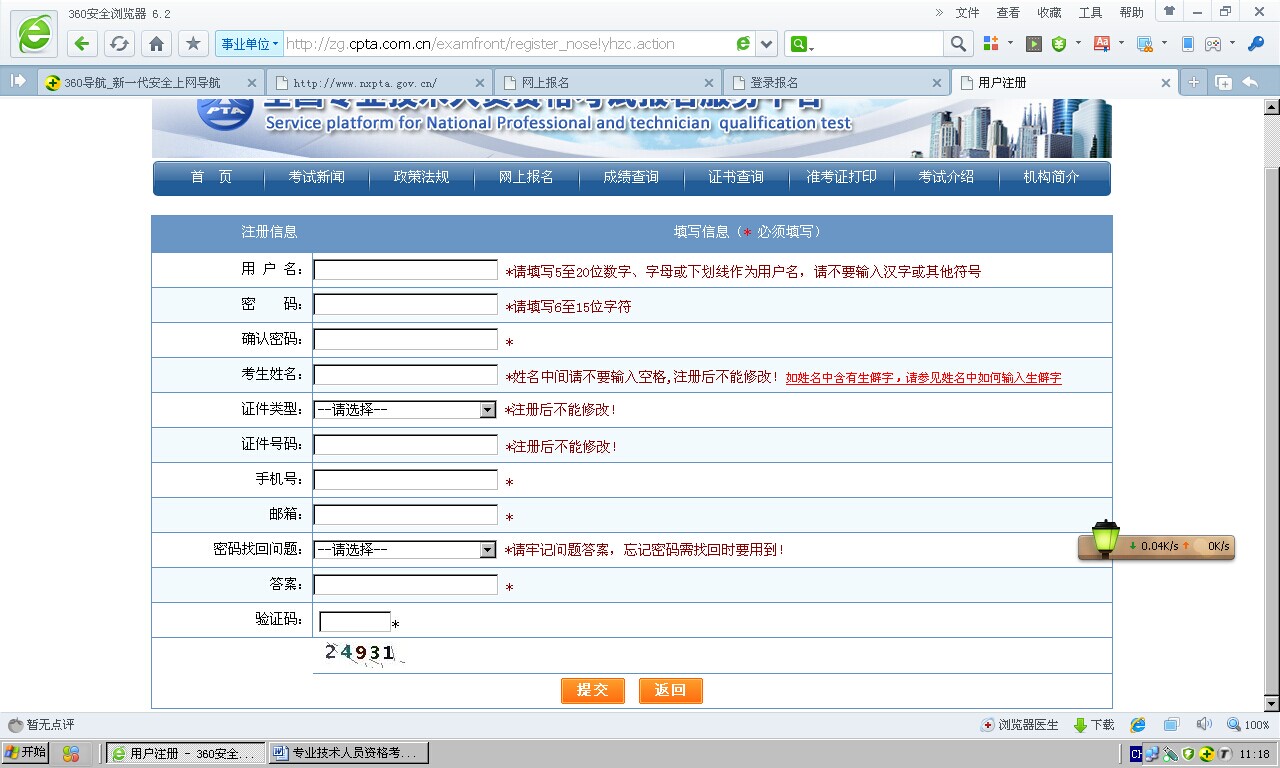Open Browser Doctor in the status bar

click(x=1020, y=725)
